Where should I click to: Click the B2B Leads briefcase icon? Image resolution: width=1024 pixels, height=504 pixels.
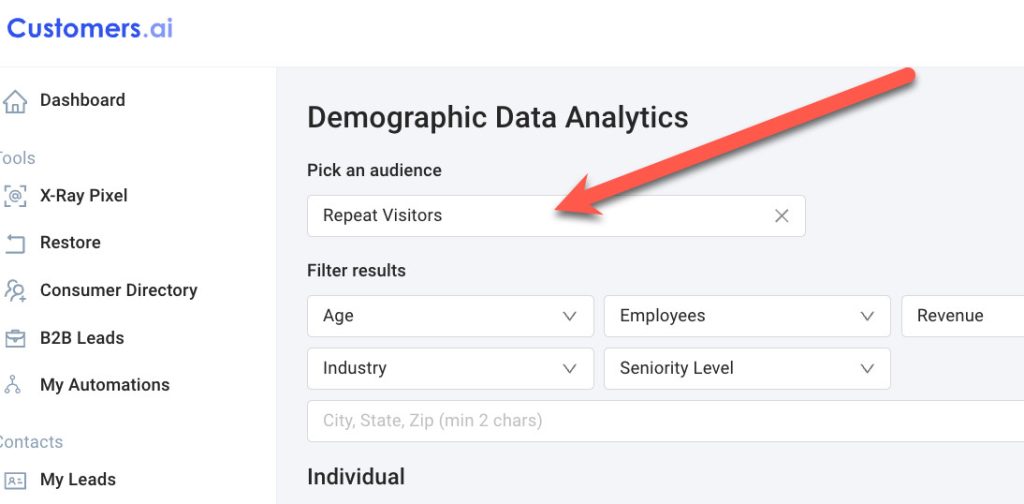coord(14,338)
